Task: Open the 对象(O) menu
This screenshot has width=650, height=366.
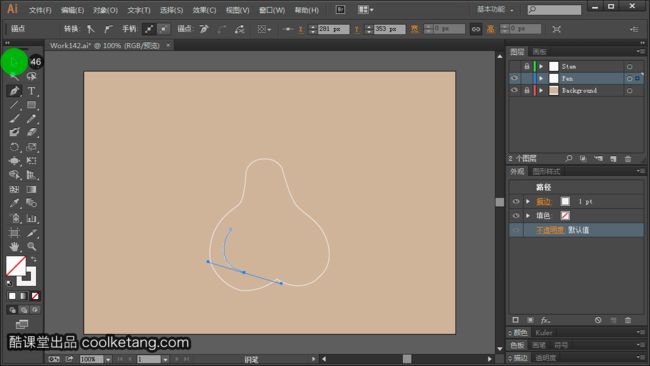Action: click(x=106, y=10)
